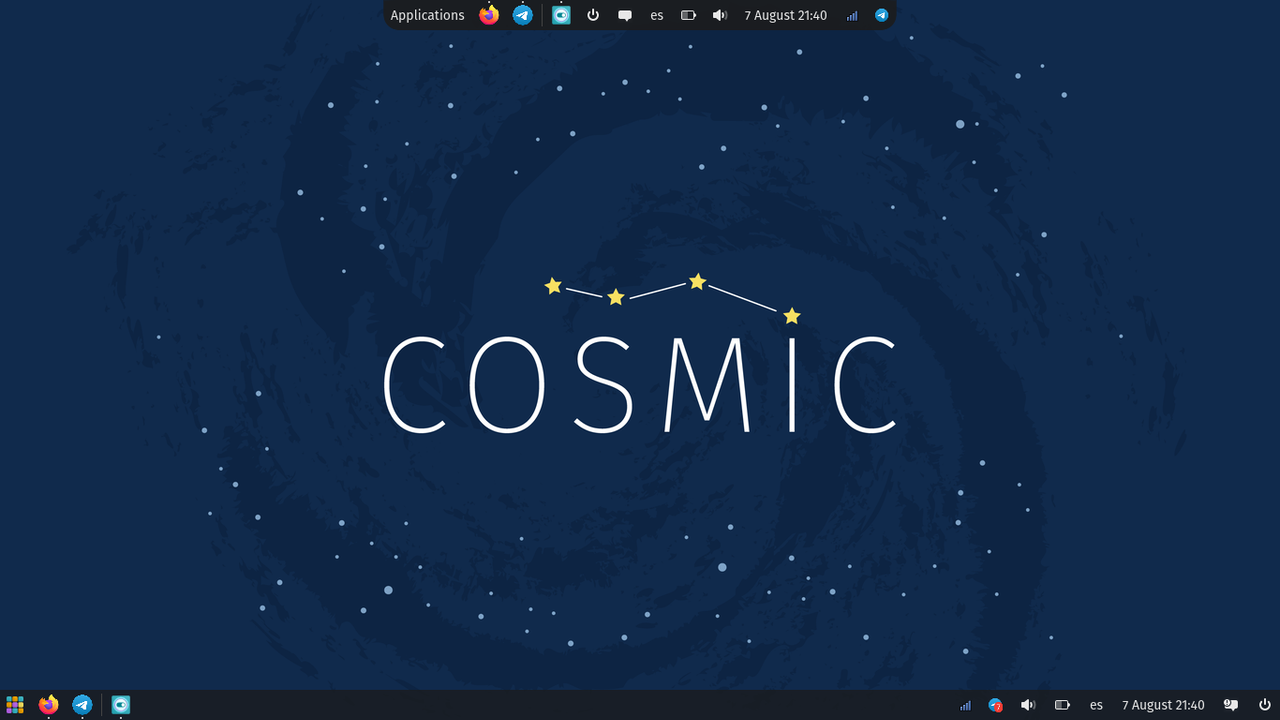The height and width of the screenshot is (720, 1280).
Task: Click the power session icon in top panel
Action: tap(593, 15)
